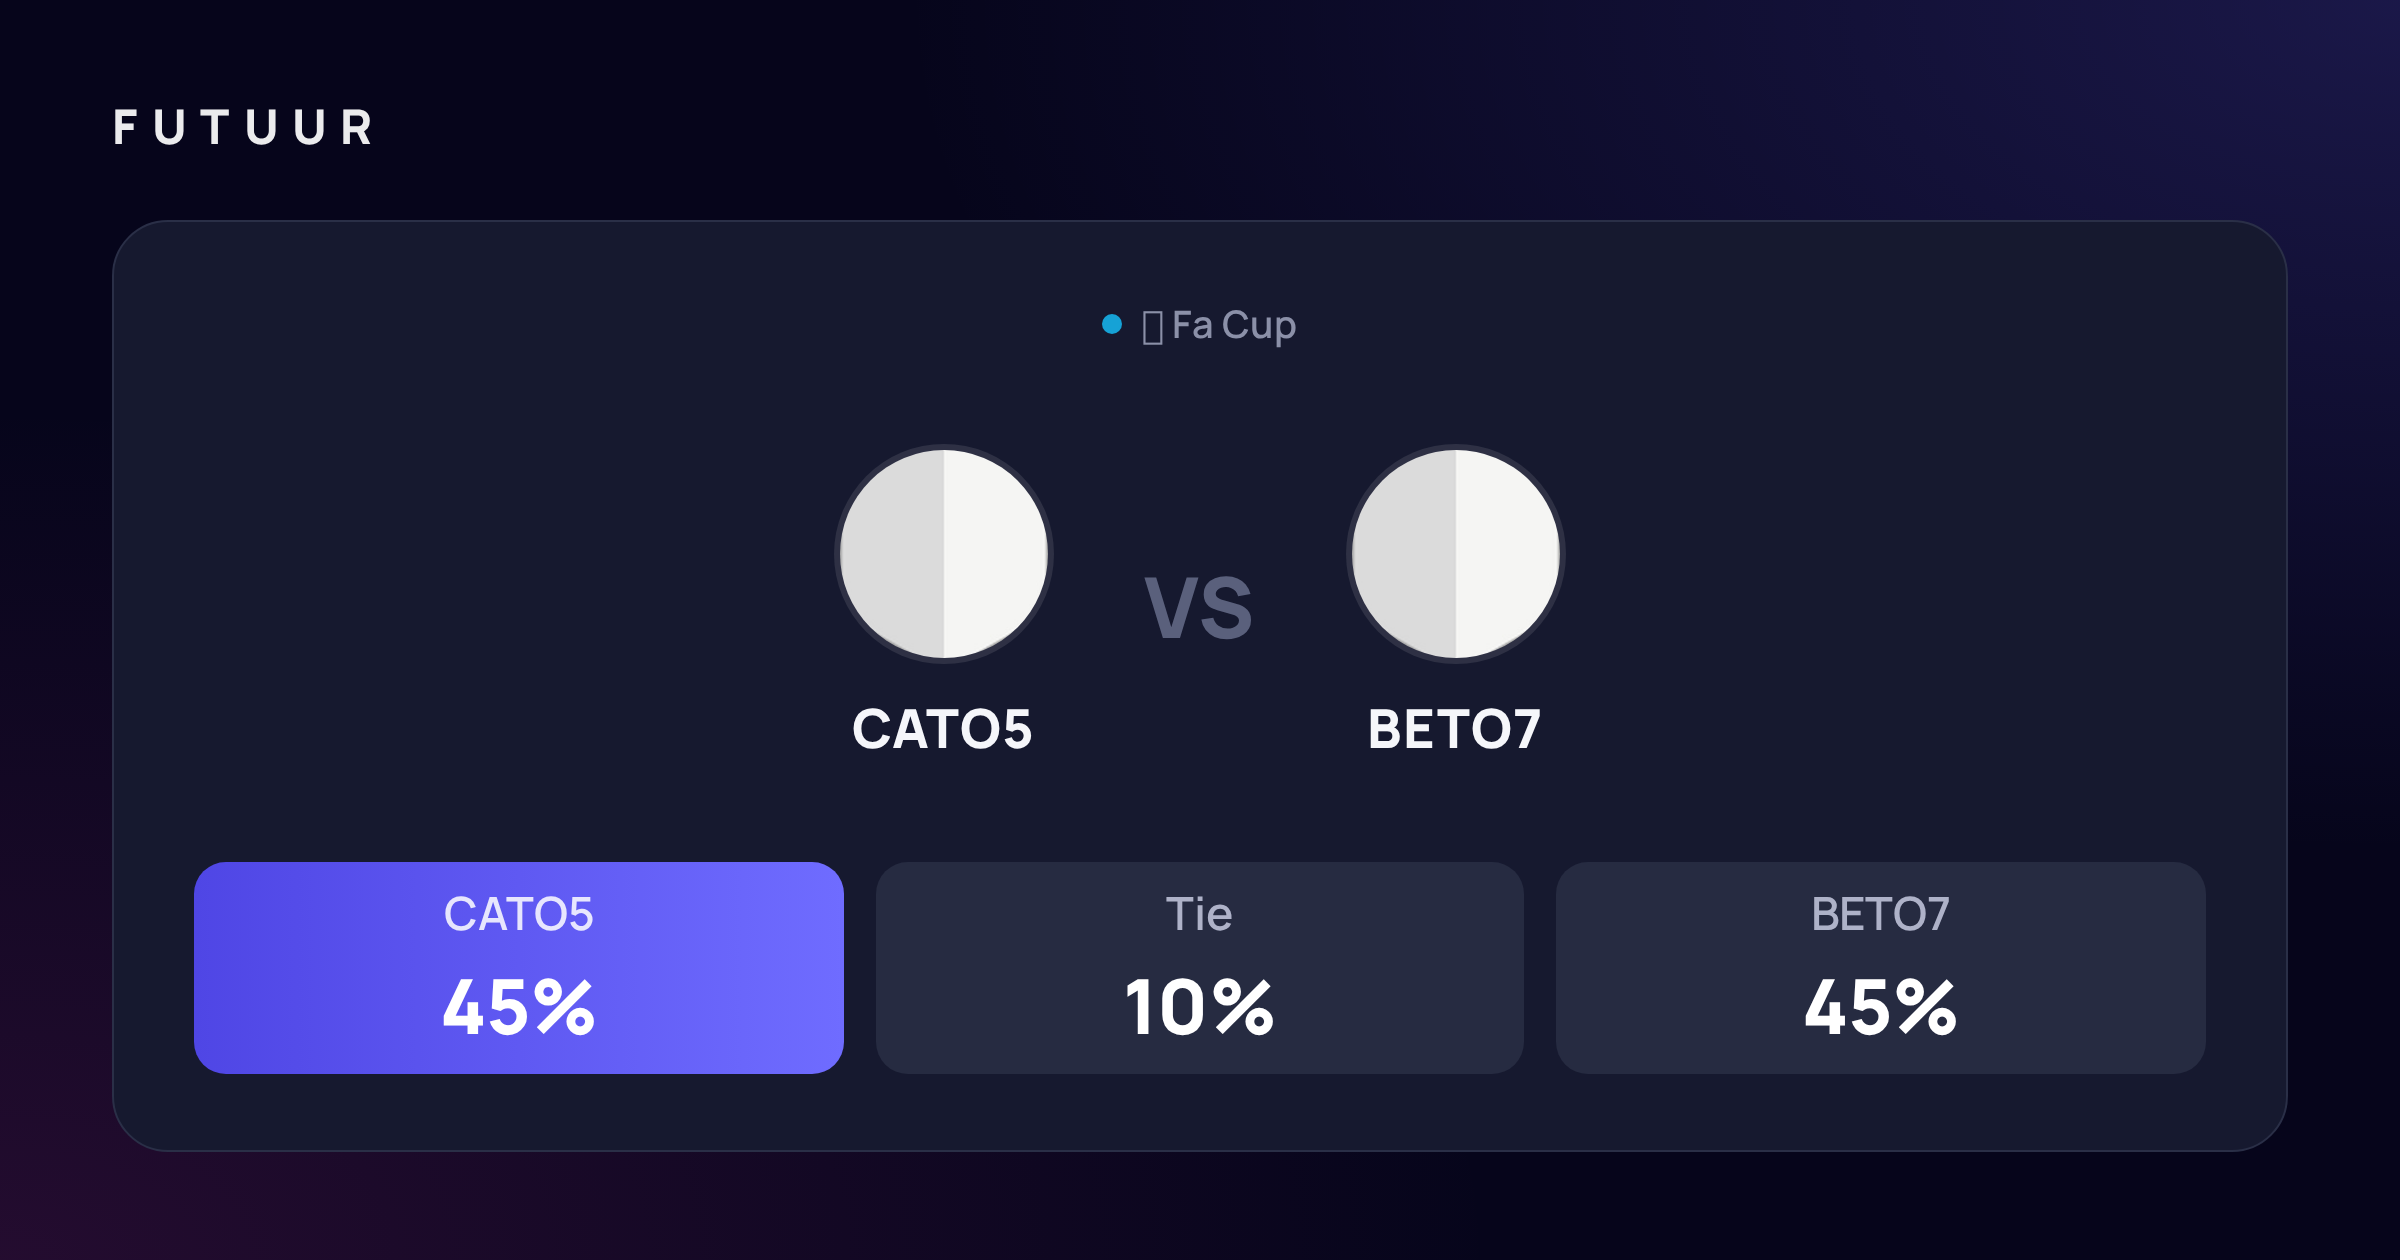Click the light right half of CATO5 crest
Viewport: 2400px width, 1260px height.
996,553
